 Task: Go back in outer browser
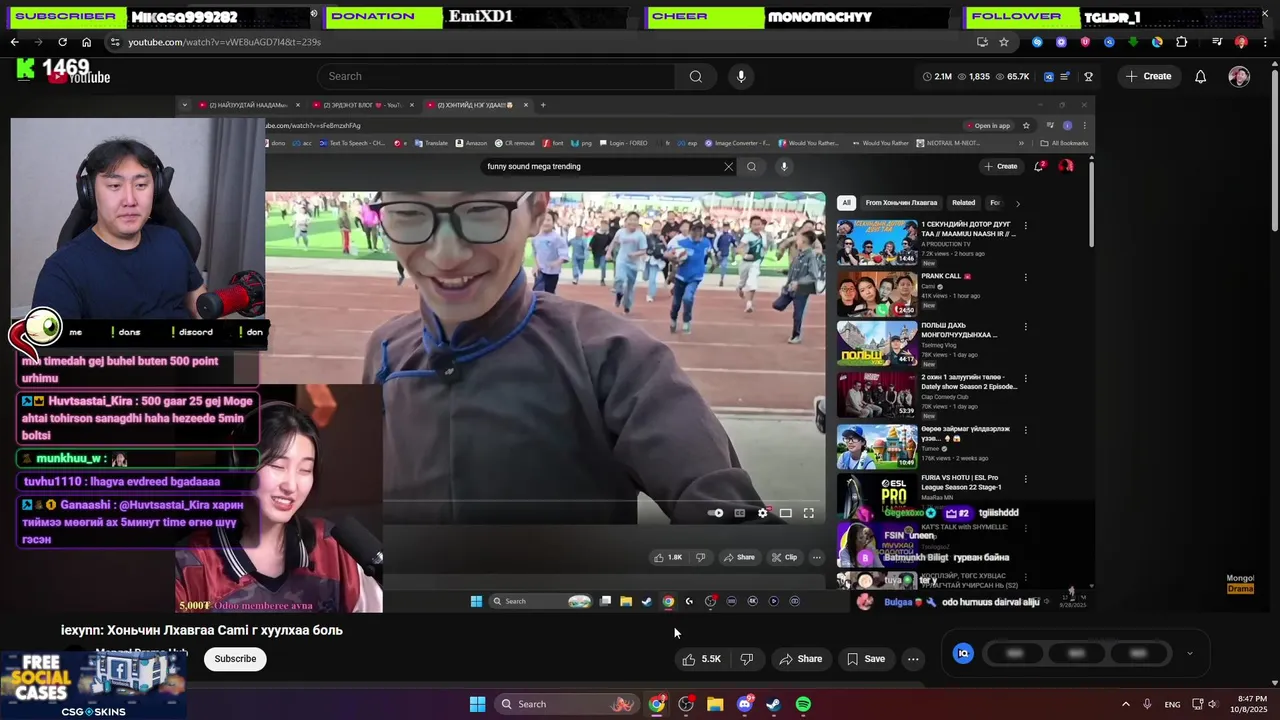(x=14, y=42)
